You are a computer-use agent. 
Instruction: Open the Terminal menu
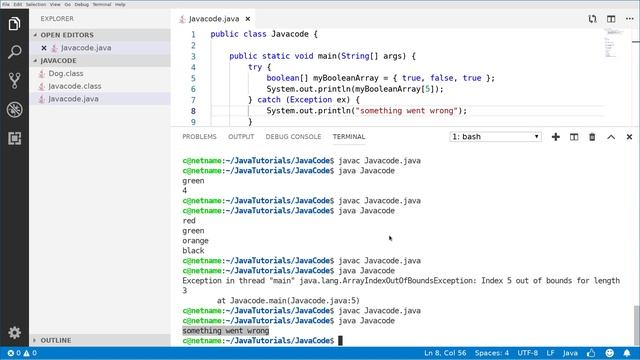[102, 4]
